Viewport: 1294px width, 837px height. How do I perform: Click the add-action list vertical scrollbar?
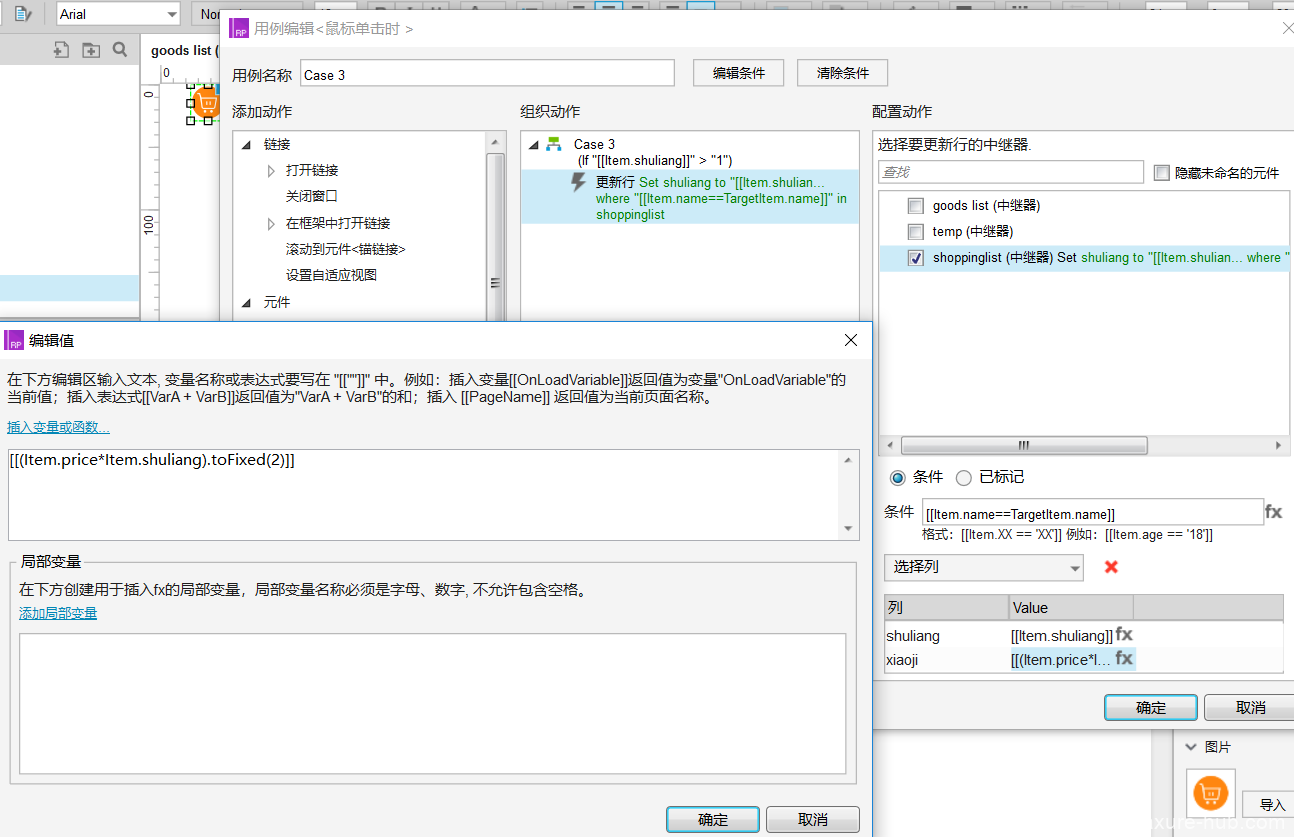pyautogui.click(x=495, y=235)
